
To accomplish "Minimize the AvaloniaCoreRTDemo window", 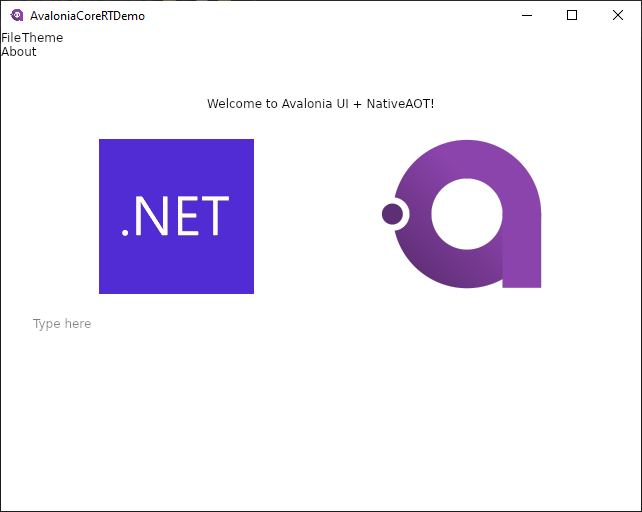I will 527,16.
